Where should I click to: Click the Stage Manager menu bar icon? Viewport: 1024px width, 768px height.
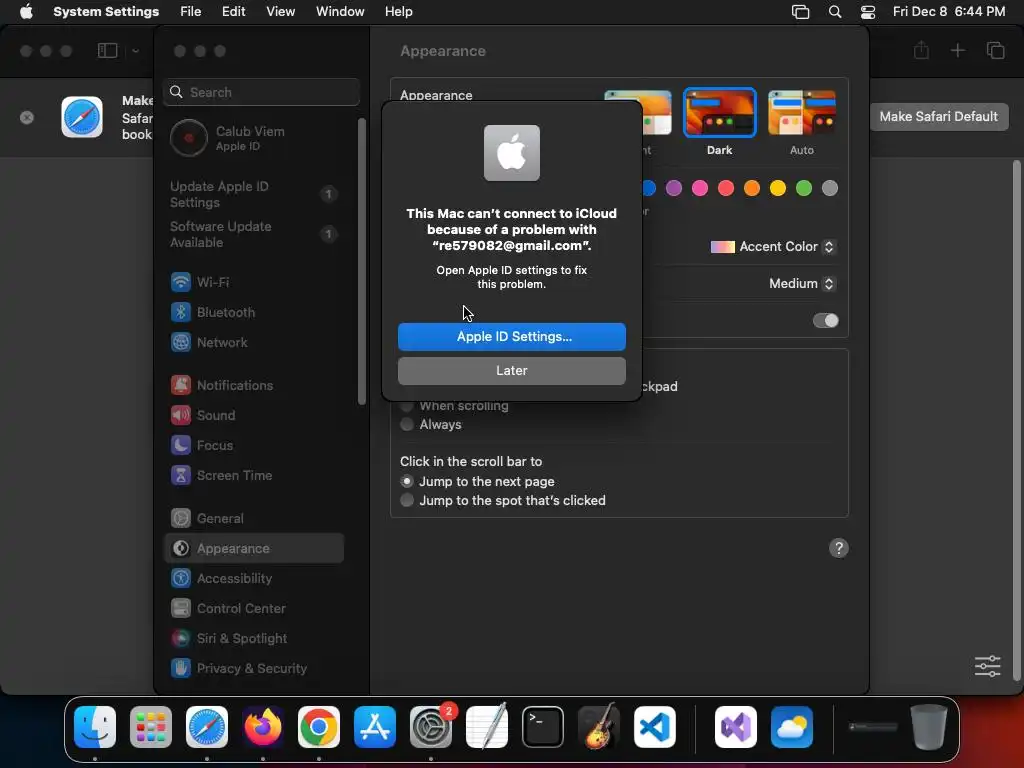(x=801, y=11)
